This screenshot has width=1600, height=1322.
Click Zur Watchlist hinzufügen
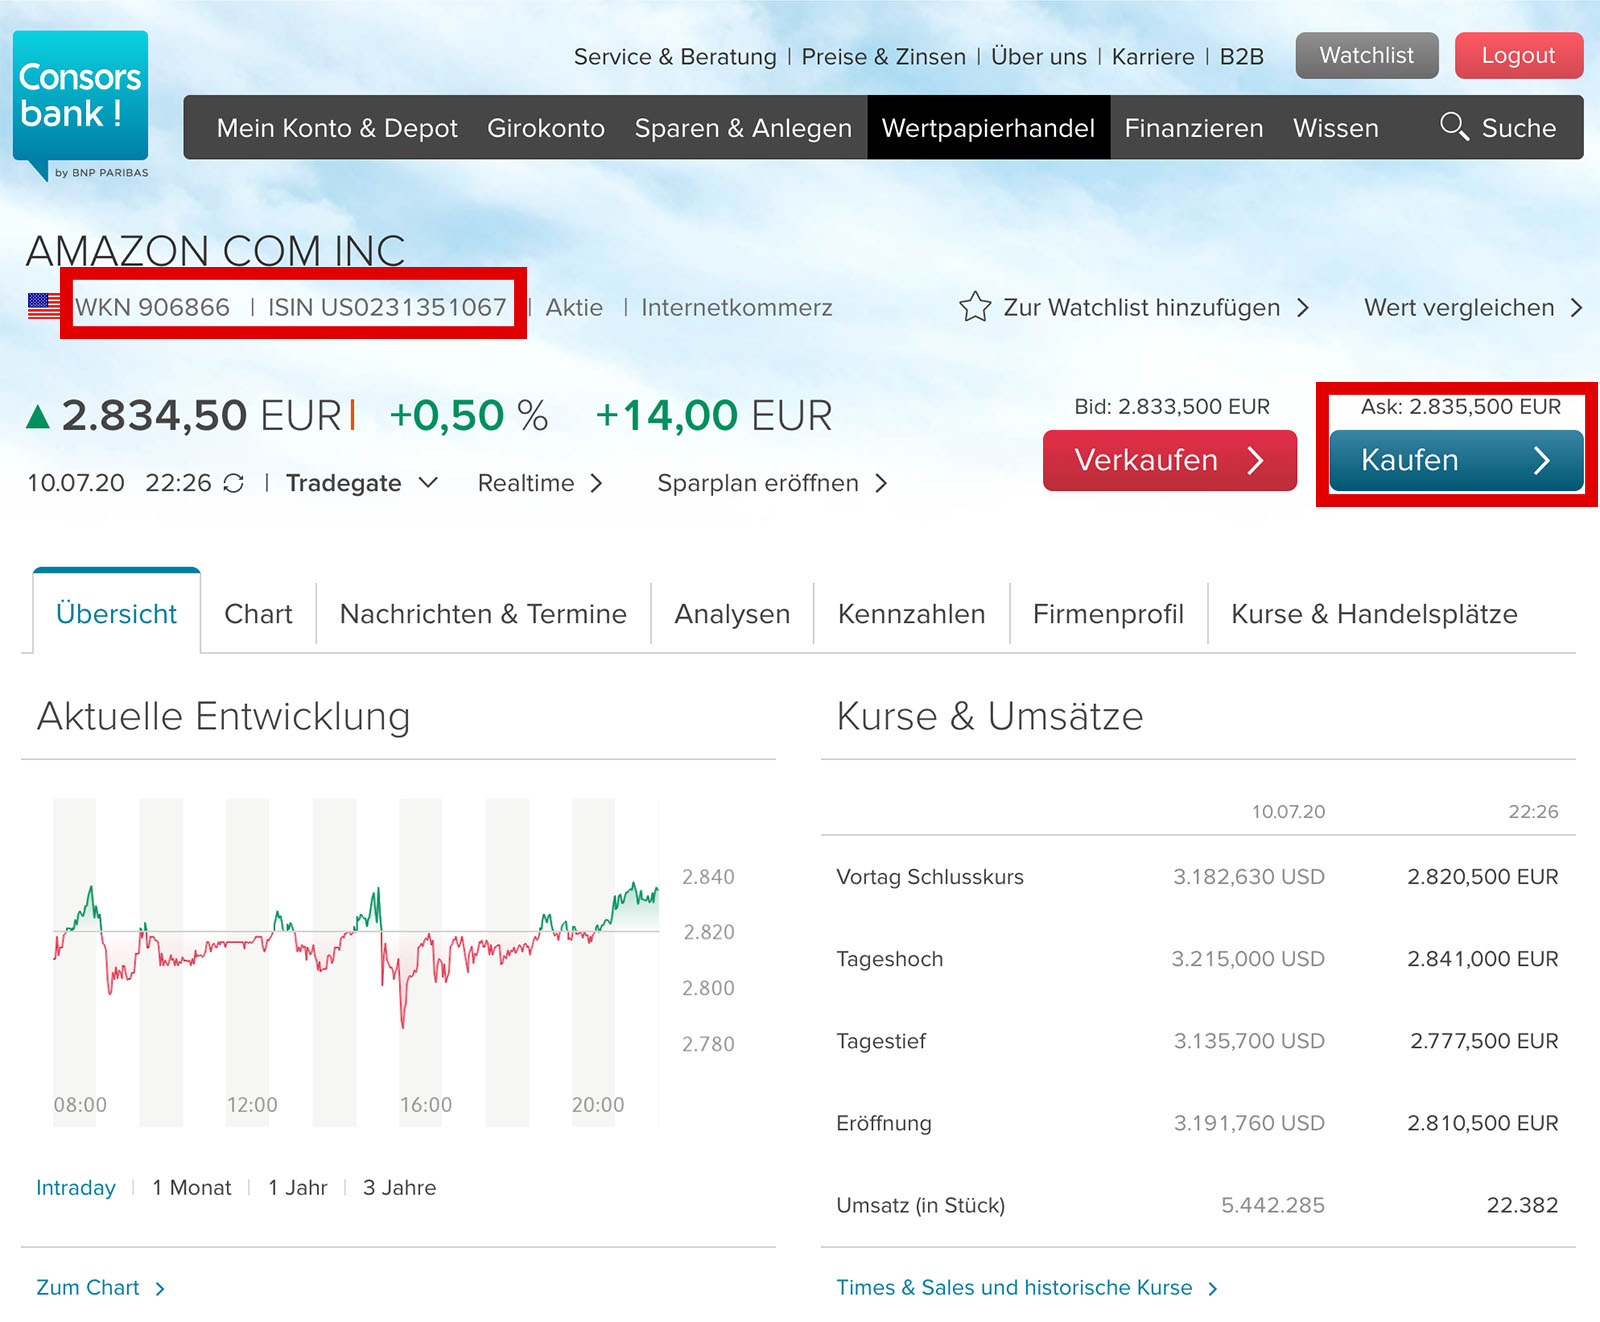[1134, 307]
